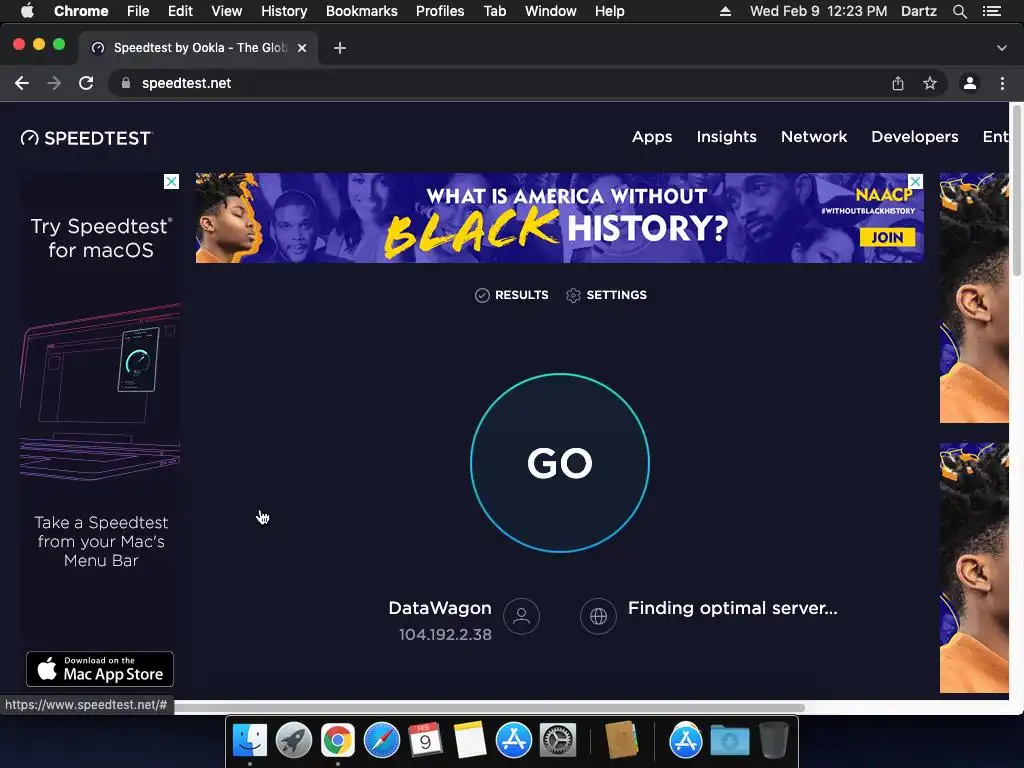Close the NAACP banner ad
1024x768 pixels.
(916, 181)
